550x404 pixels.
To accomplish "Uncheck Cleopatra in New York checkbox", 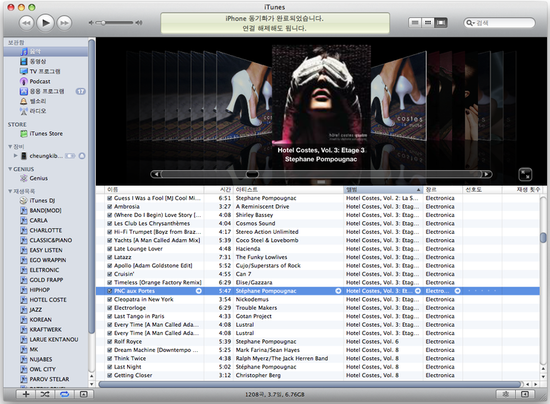I will point(110,299).
